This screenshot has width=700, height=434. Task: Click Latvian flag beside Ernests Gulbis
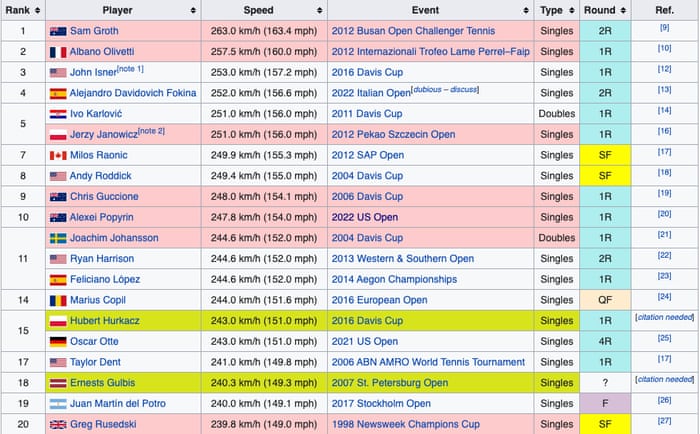tap(58, 383)
